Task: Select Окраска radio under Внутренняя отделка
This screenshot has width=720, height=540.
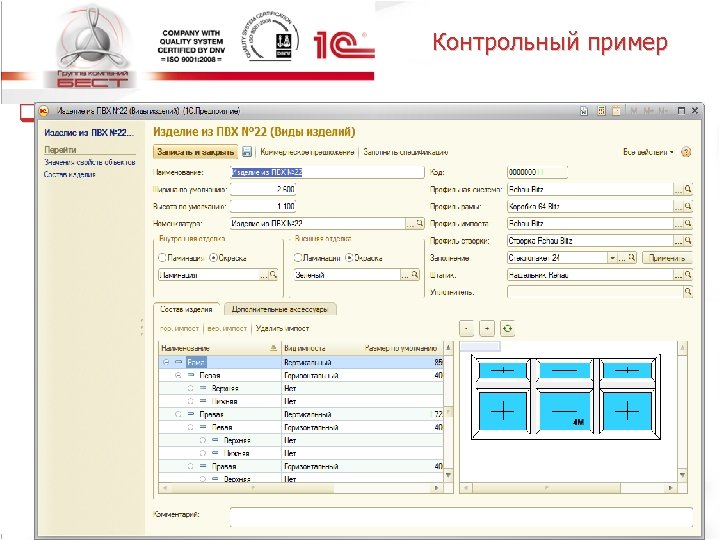Action: [213, 258]
